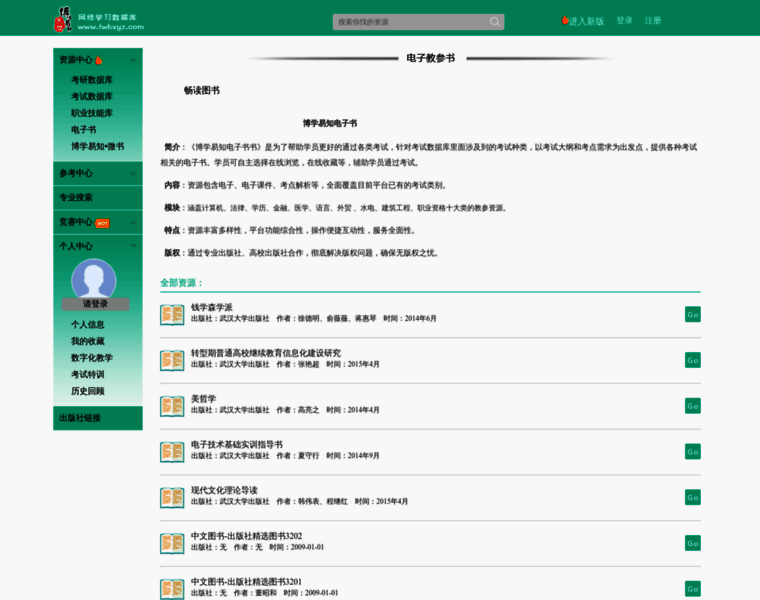Click the 请登录 button under the avatar
Image resolution: width=760 pixels, height=600 pixels.
[95, 304]
